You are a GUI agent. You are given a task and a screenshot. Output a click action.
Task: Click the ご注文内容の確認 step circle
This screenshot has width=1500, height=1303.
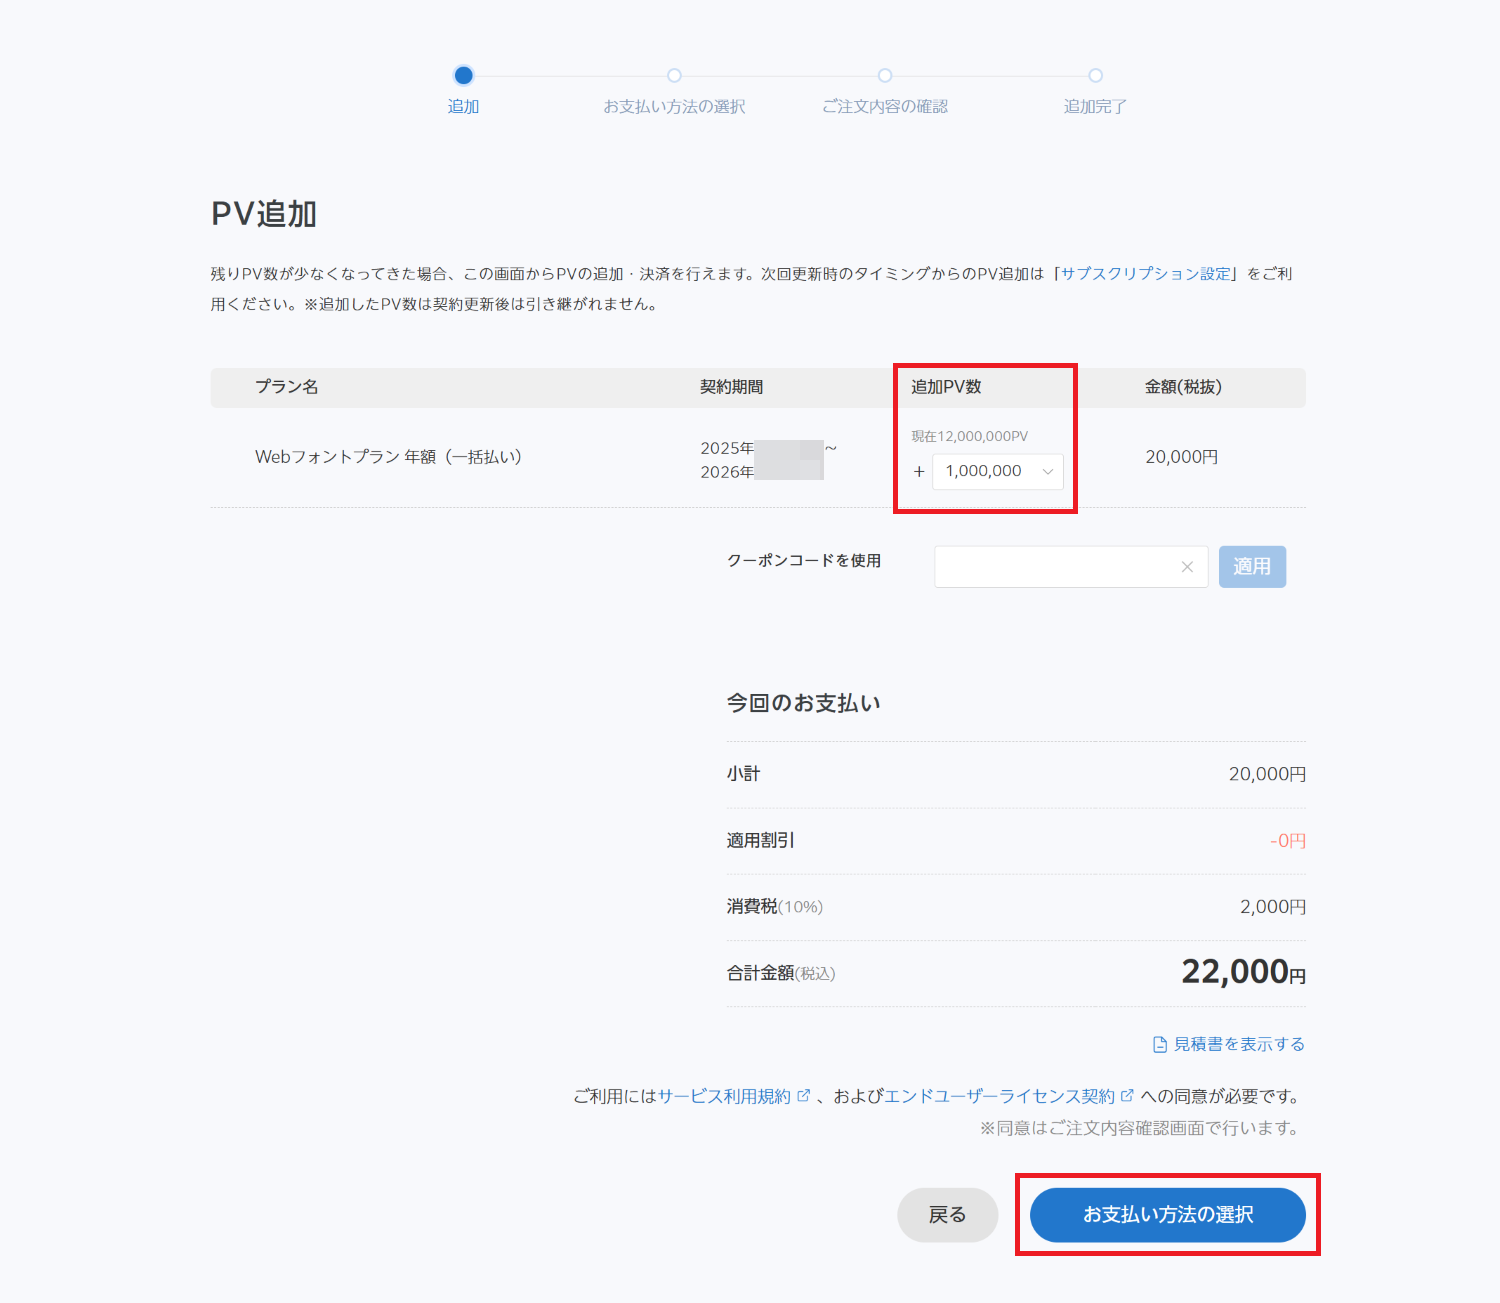pos(885,76)
